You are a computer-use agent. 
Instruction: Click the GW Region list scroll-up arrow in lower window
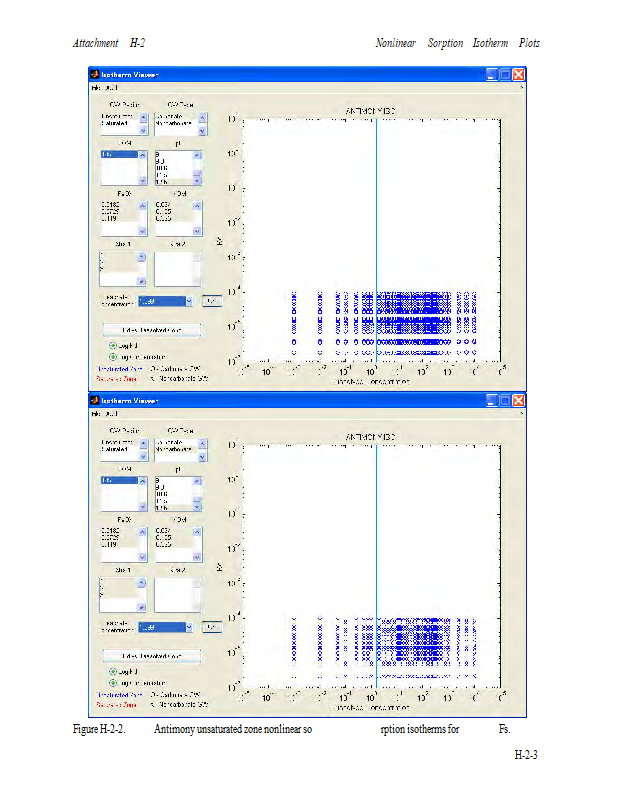[141, 441]
